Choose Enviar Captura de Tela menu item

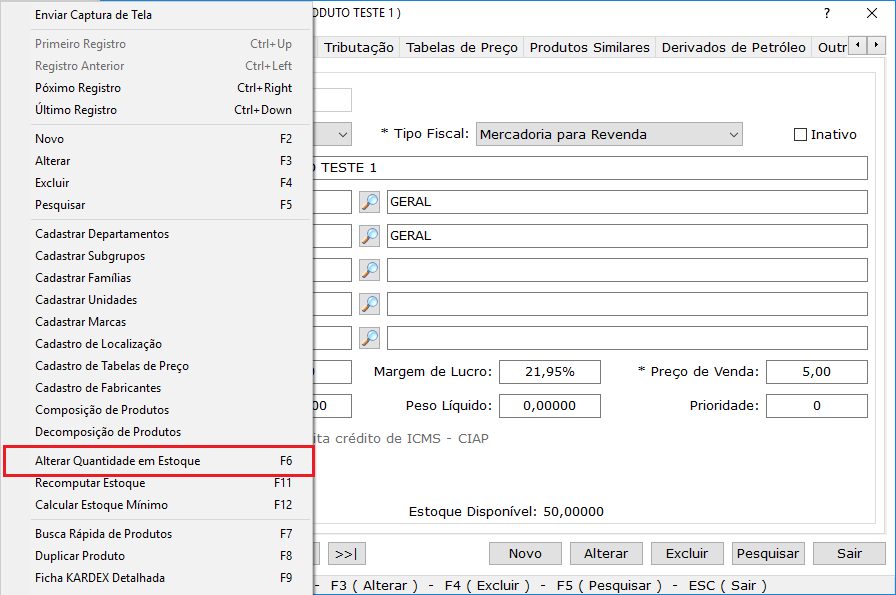pos(93,15)
